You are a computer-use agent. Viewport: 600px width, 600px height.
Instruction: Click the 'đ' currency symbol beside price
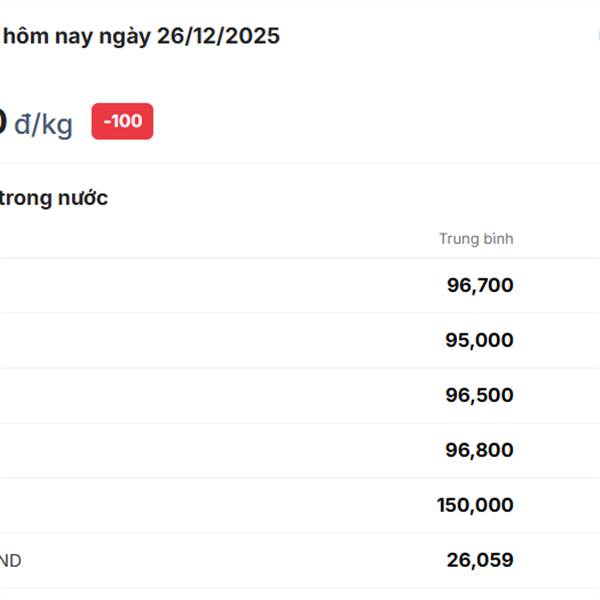click(x=23, y=125)
